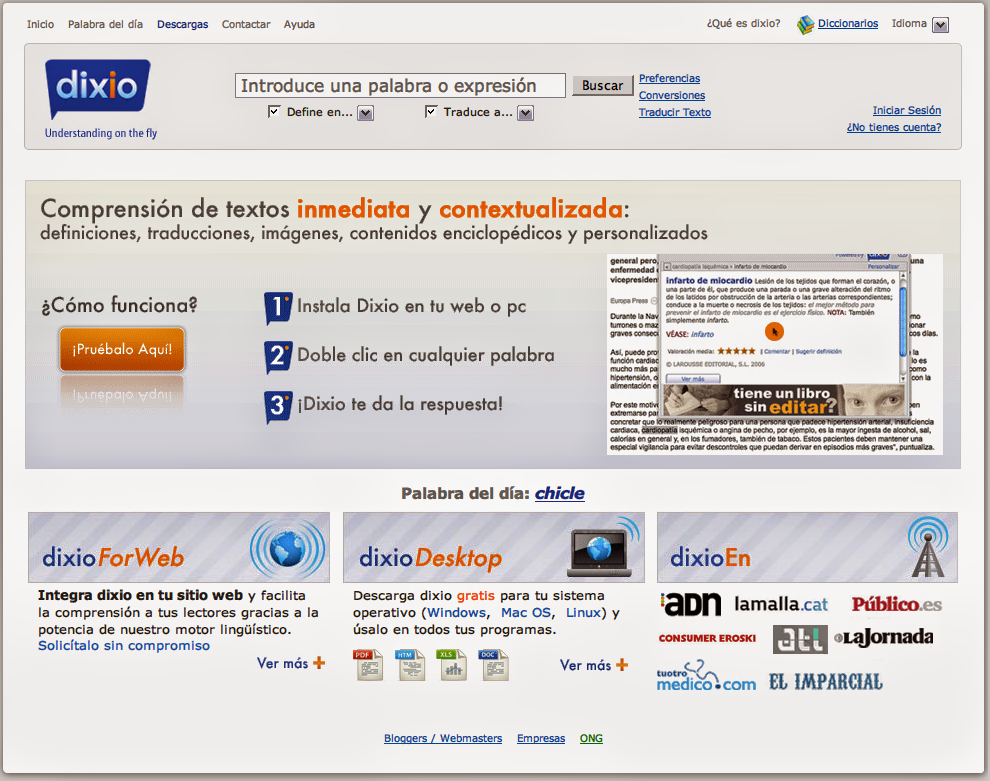Click the step 1 number badge
The height and width of the screenshot is (781, 990).
(x=278, y=307)
